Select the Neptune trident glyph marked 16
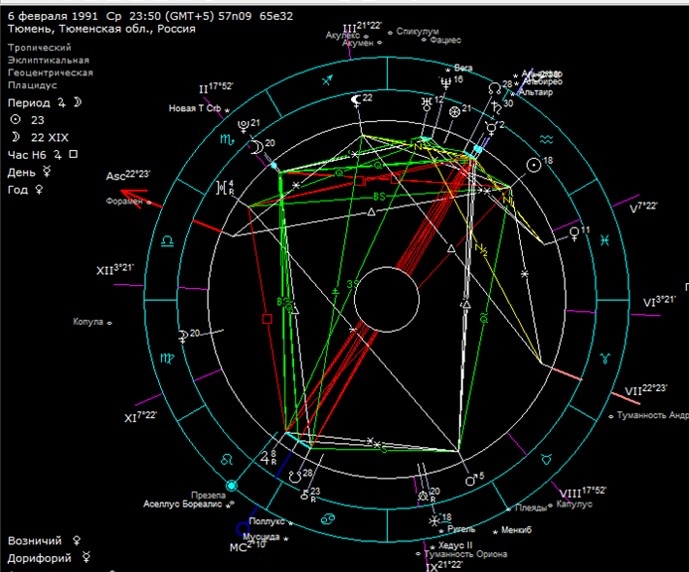Screen dimensions: 689x572 pos(446,83)
